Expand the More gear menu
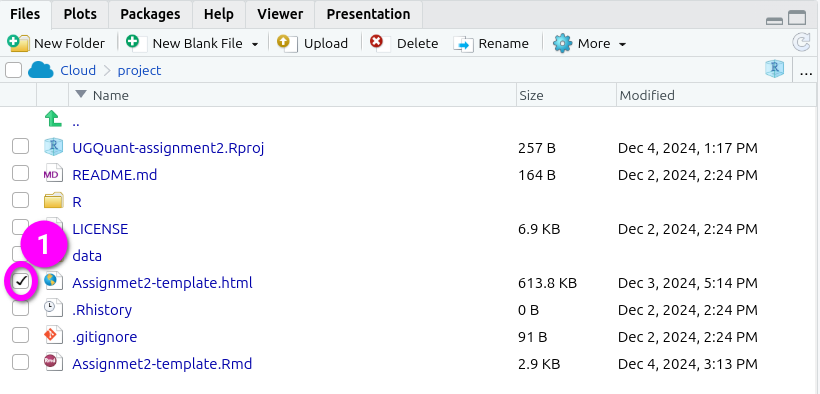Image resolution: width=820 pixels, height=394 pixels. coord(622,44)
